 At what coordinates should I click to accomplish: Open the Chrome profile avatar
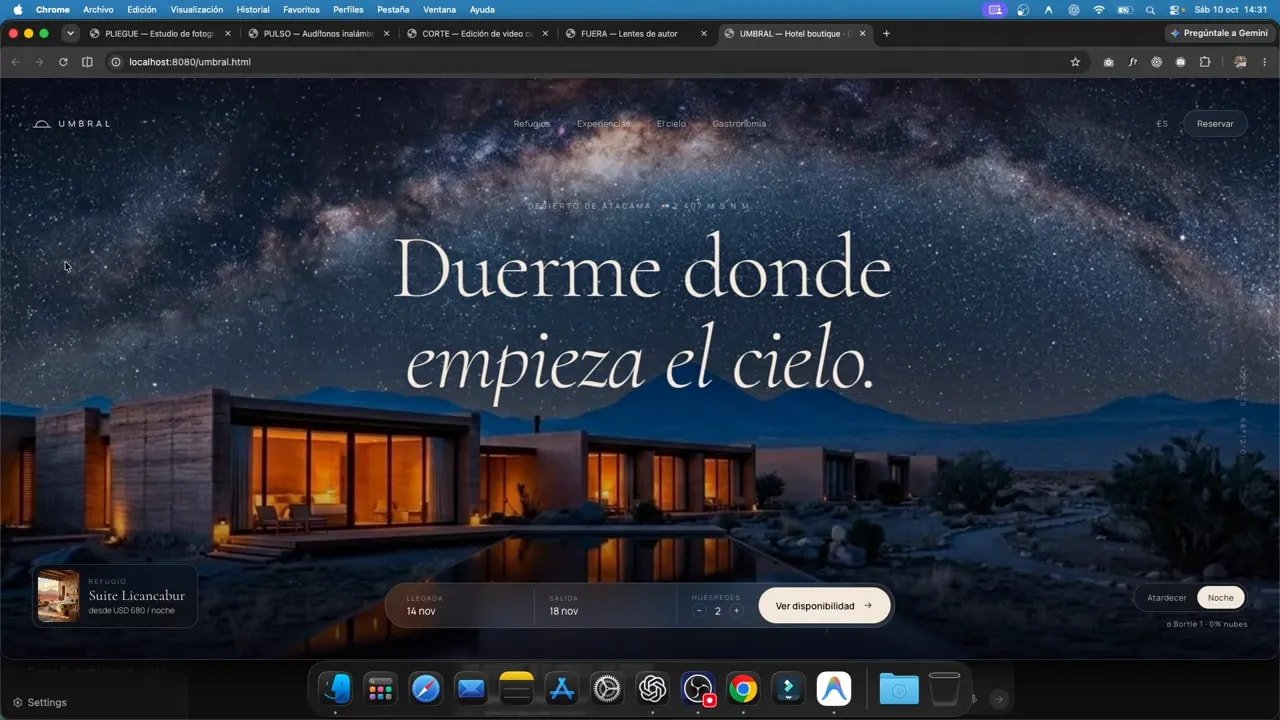point(1240,62)
